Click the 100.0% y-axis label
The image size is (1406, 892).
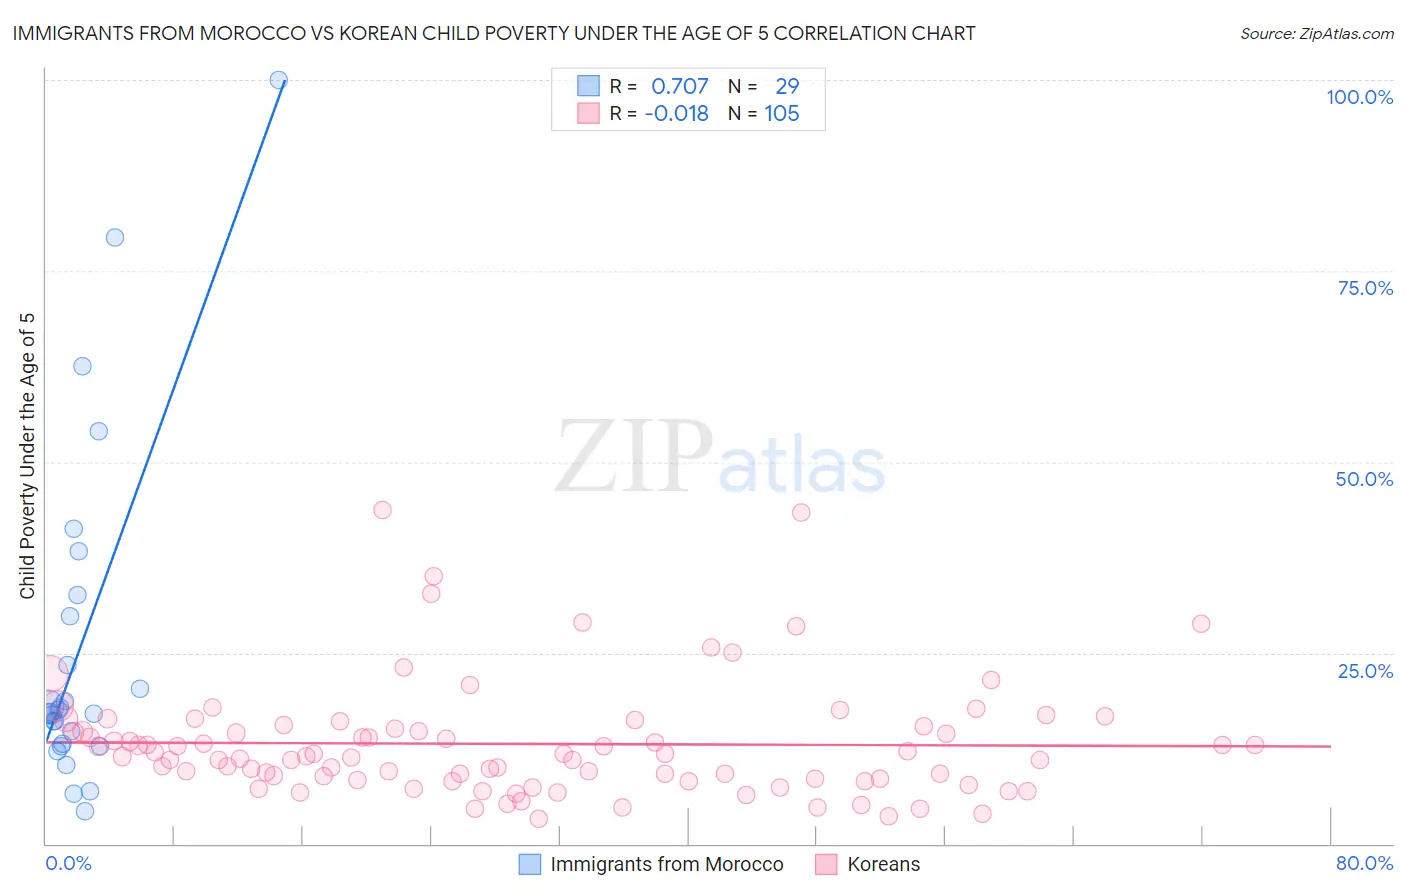click(1360, 97)
